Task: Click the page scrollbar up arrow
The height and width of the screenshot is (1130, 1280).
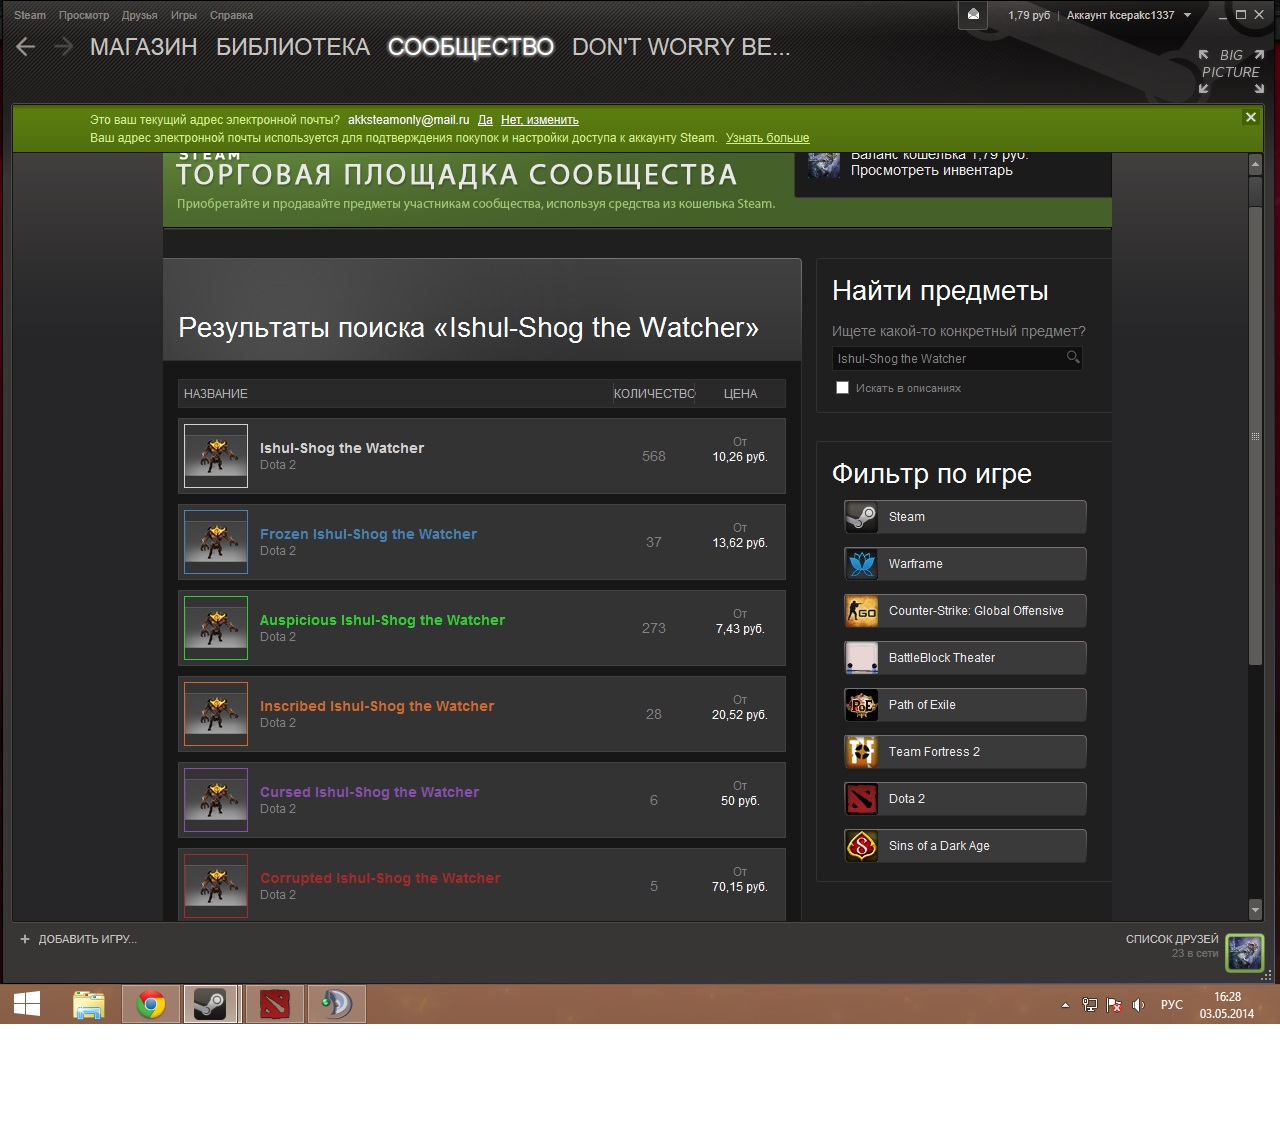Action: (1256, 163)
